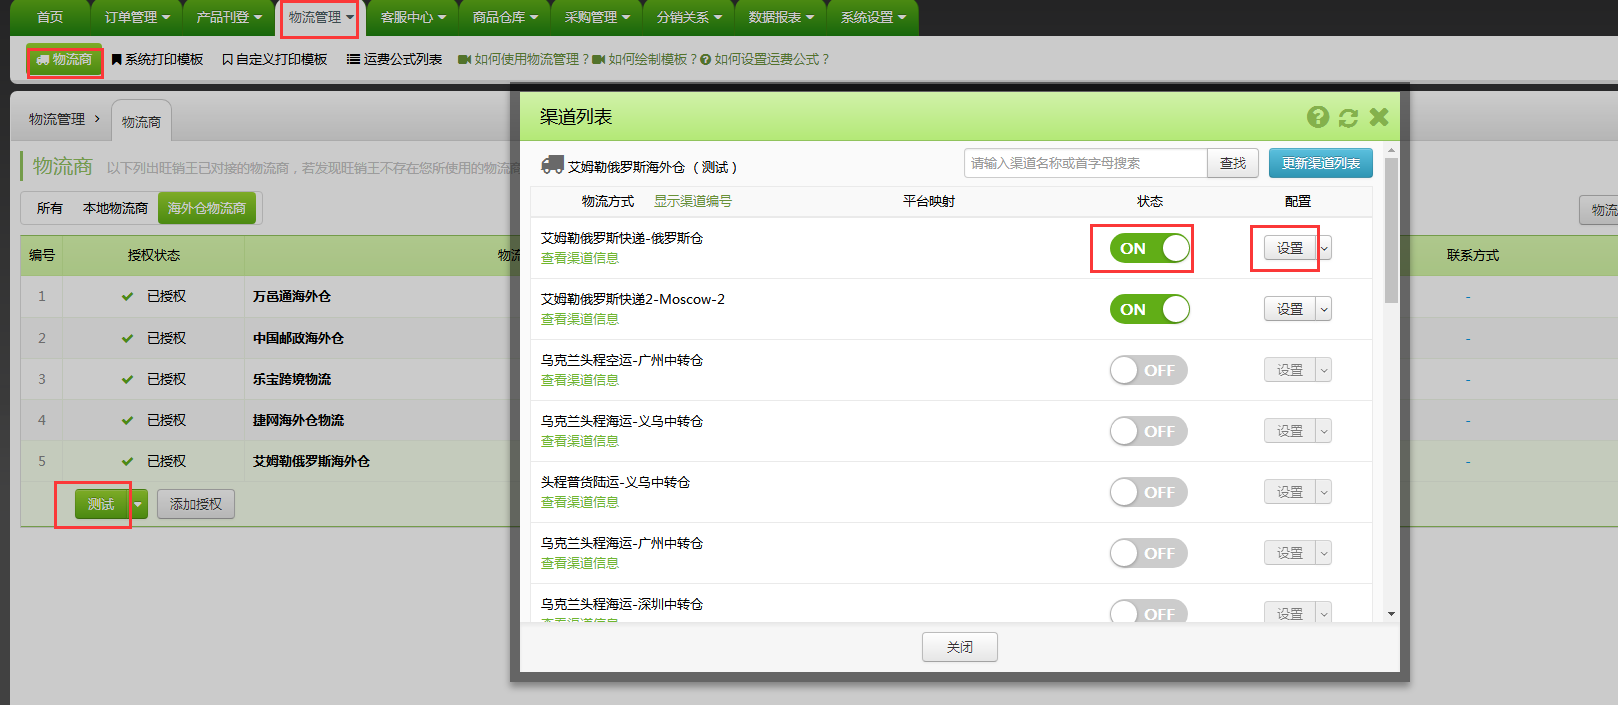This screenshot has height=705, width=1618.
Task: Select the 海外仓物流商 filter tab
Action: [x=207, y=208]
